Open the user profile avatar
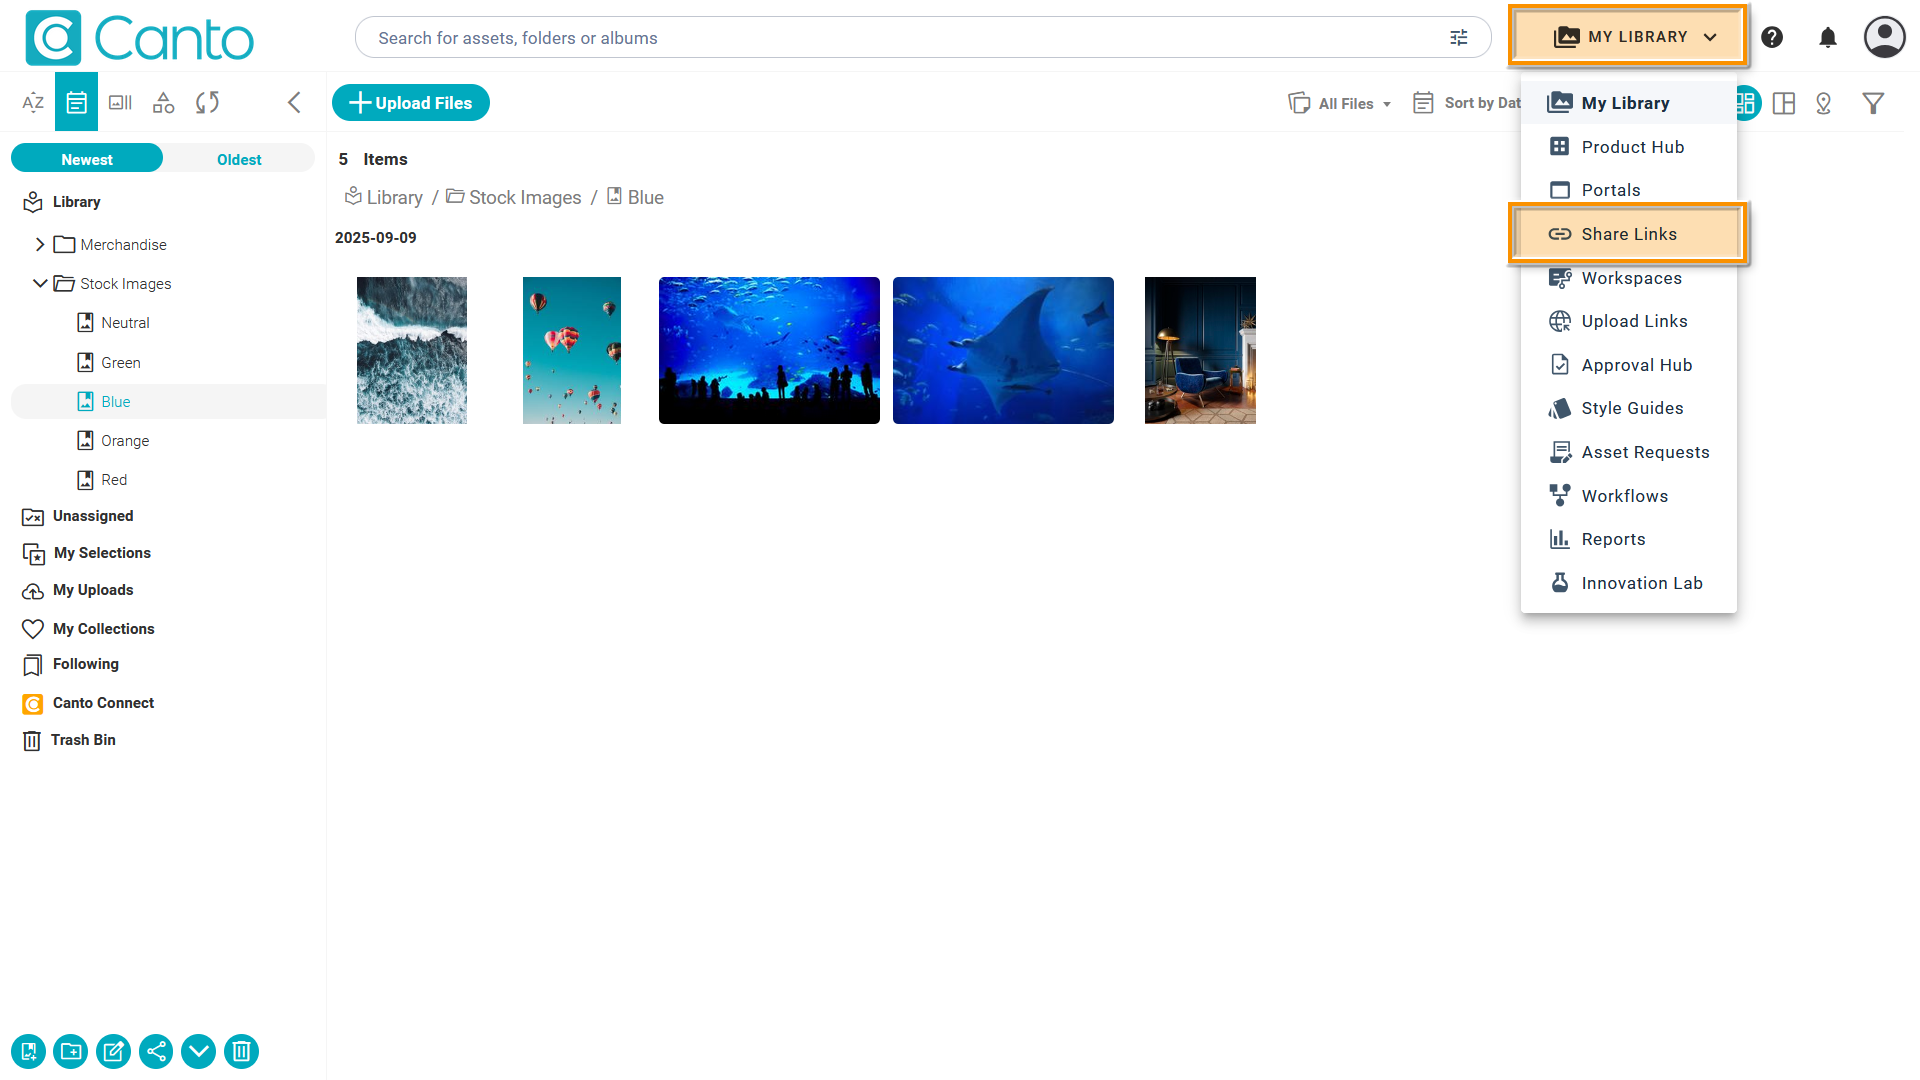 pyautogui.click(x=1884, y=38)
